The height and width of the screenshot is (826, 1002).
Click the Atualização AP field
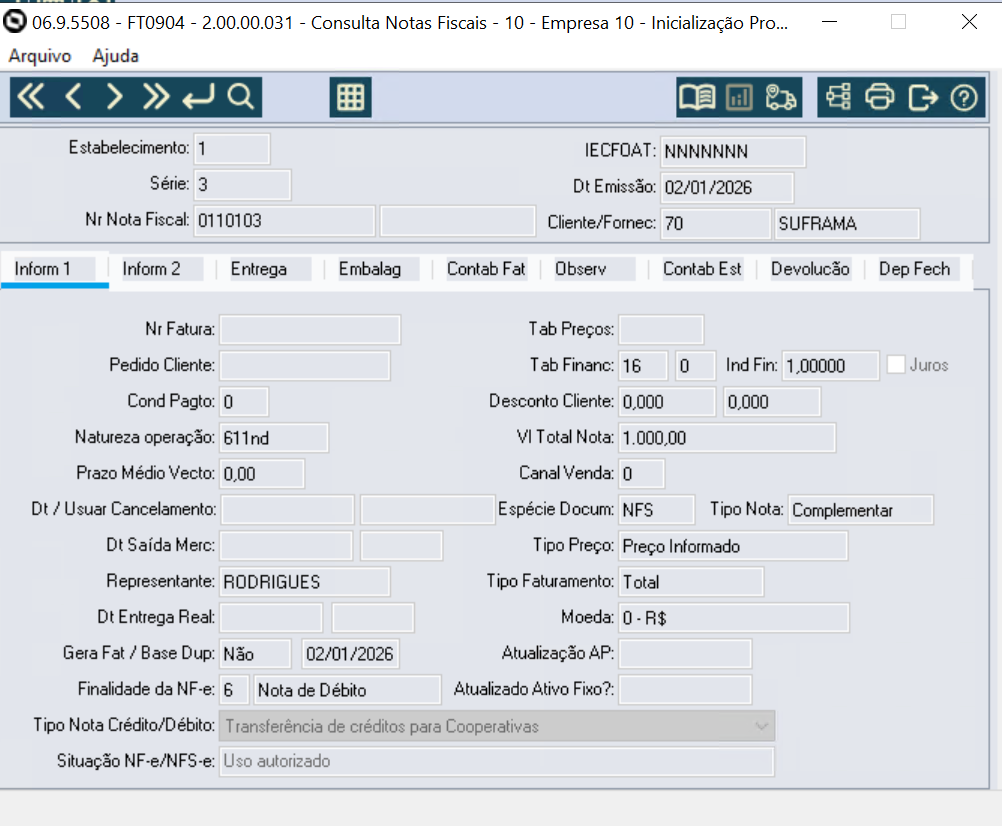tap(685, 654)
